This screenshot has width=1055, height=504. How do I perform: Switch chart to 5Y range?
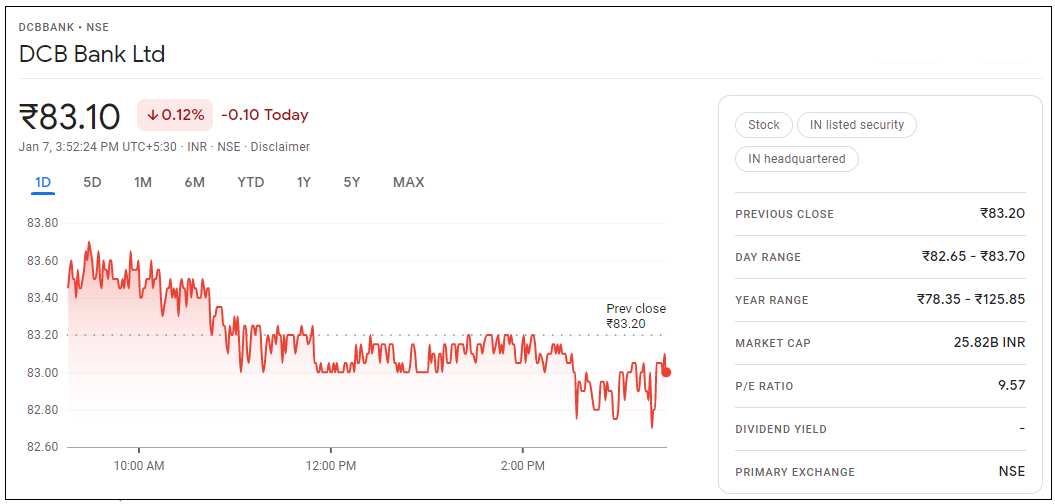(352, 182)
